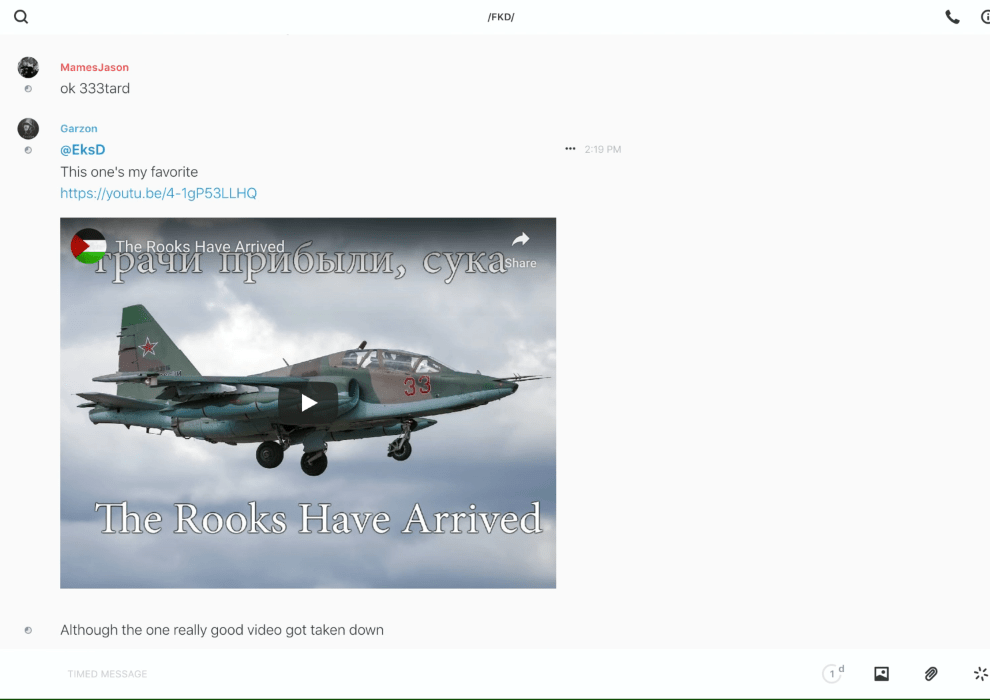Click the /FKD/ conversation title

501,17
